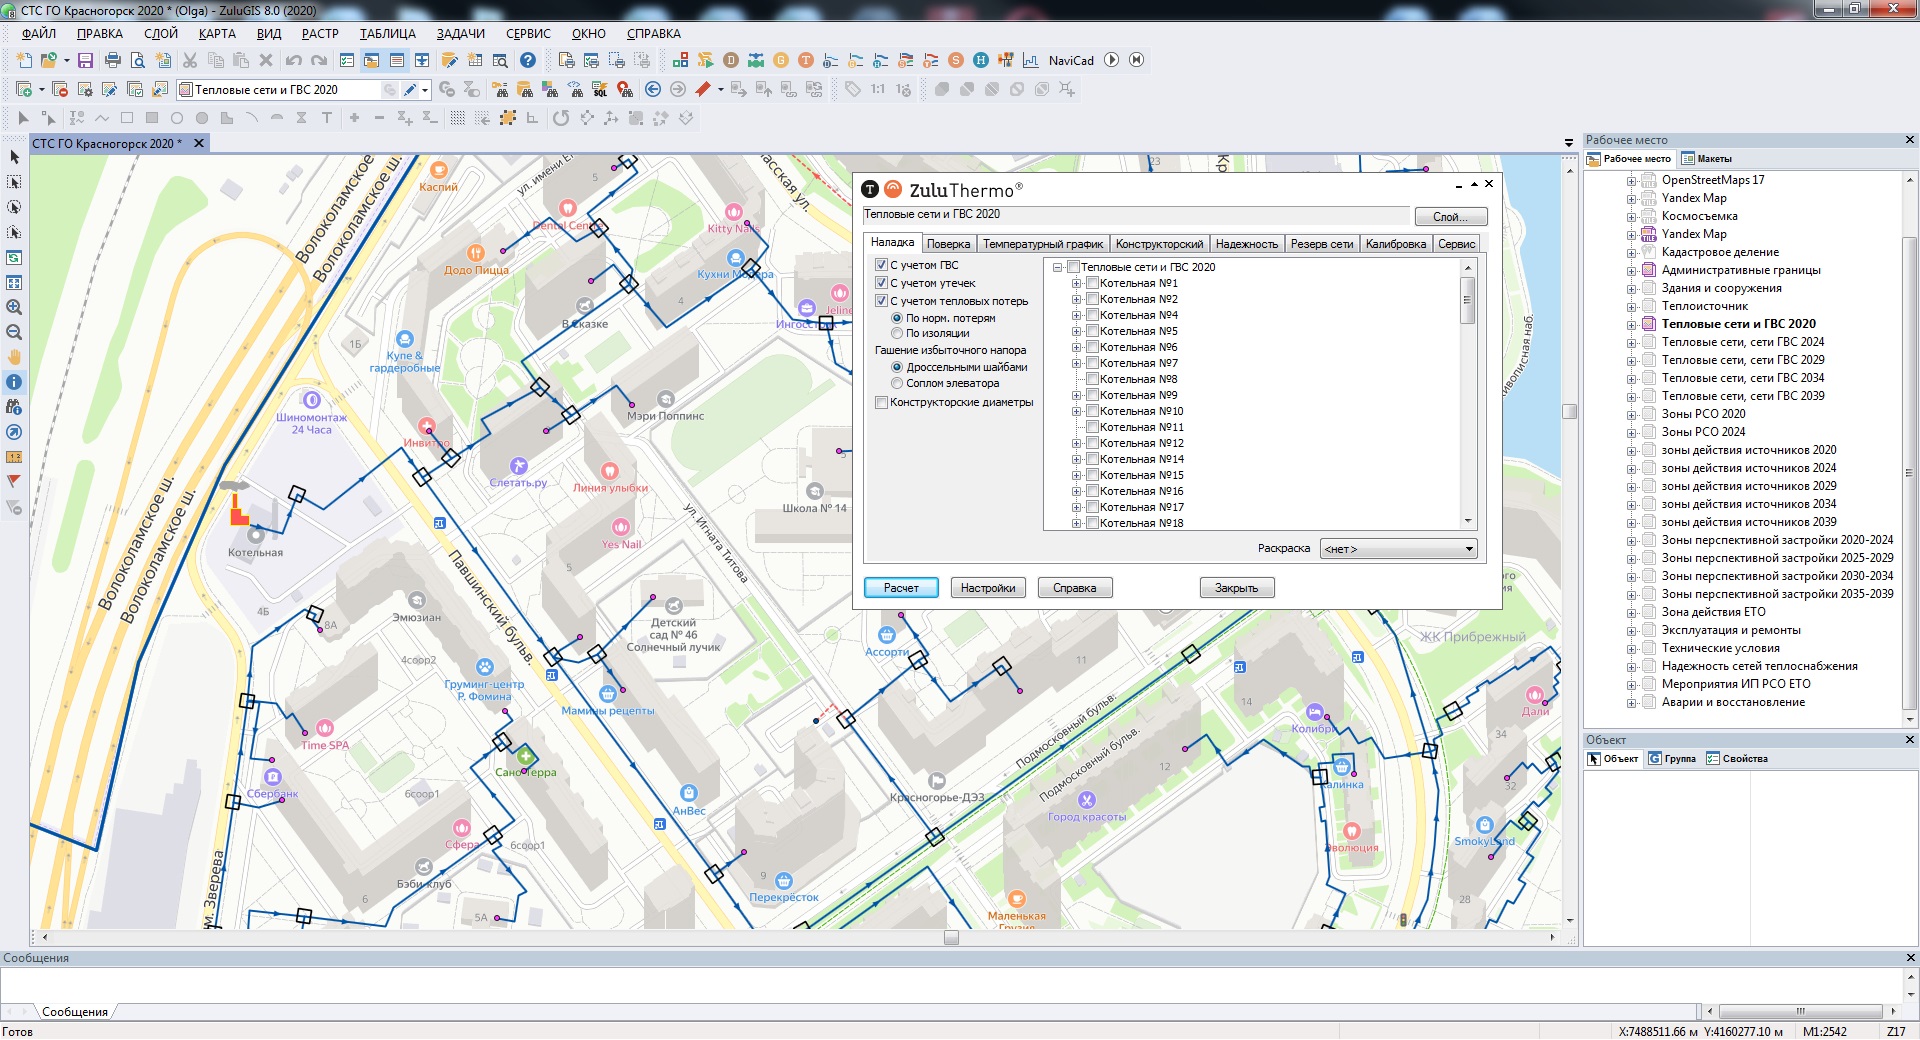Enable 'Конструкторские диаметры' checkbox
The image size is (1920, 1040).
[881, 403]
